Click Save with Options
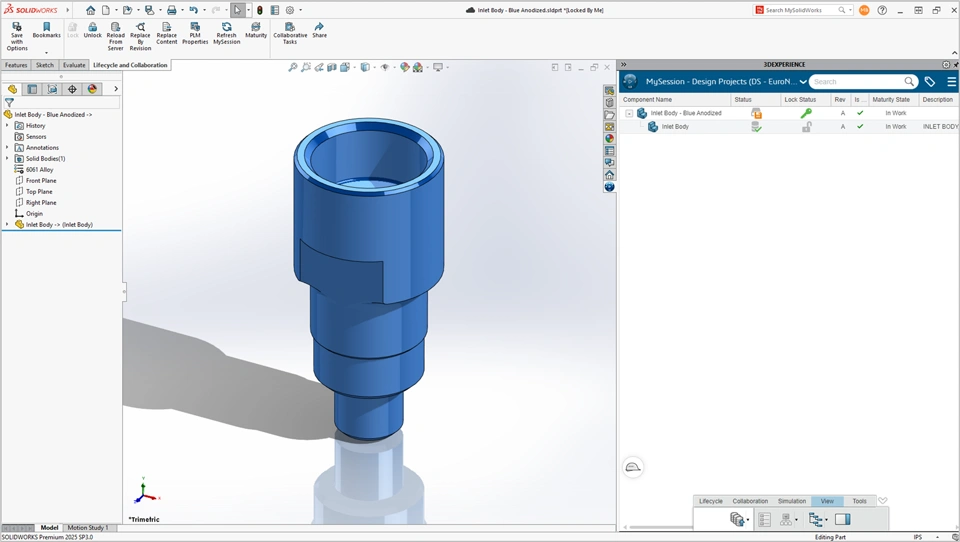Viewport: 960px width, 542px height. [17, 36]
